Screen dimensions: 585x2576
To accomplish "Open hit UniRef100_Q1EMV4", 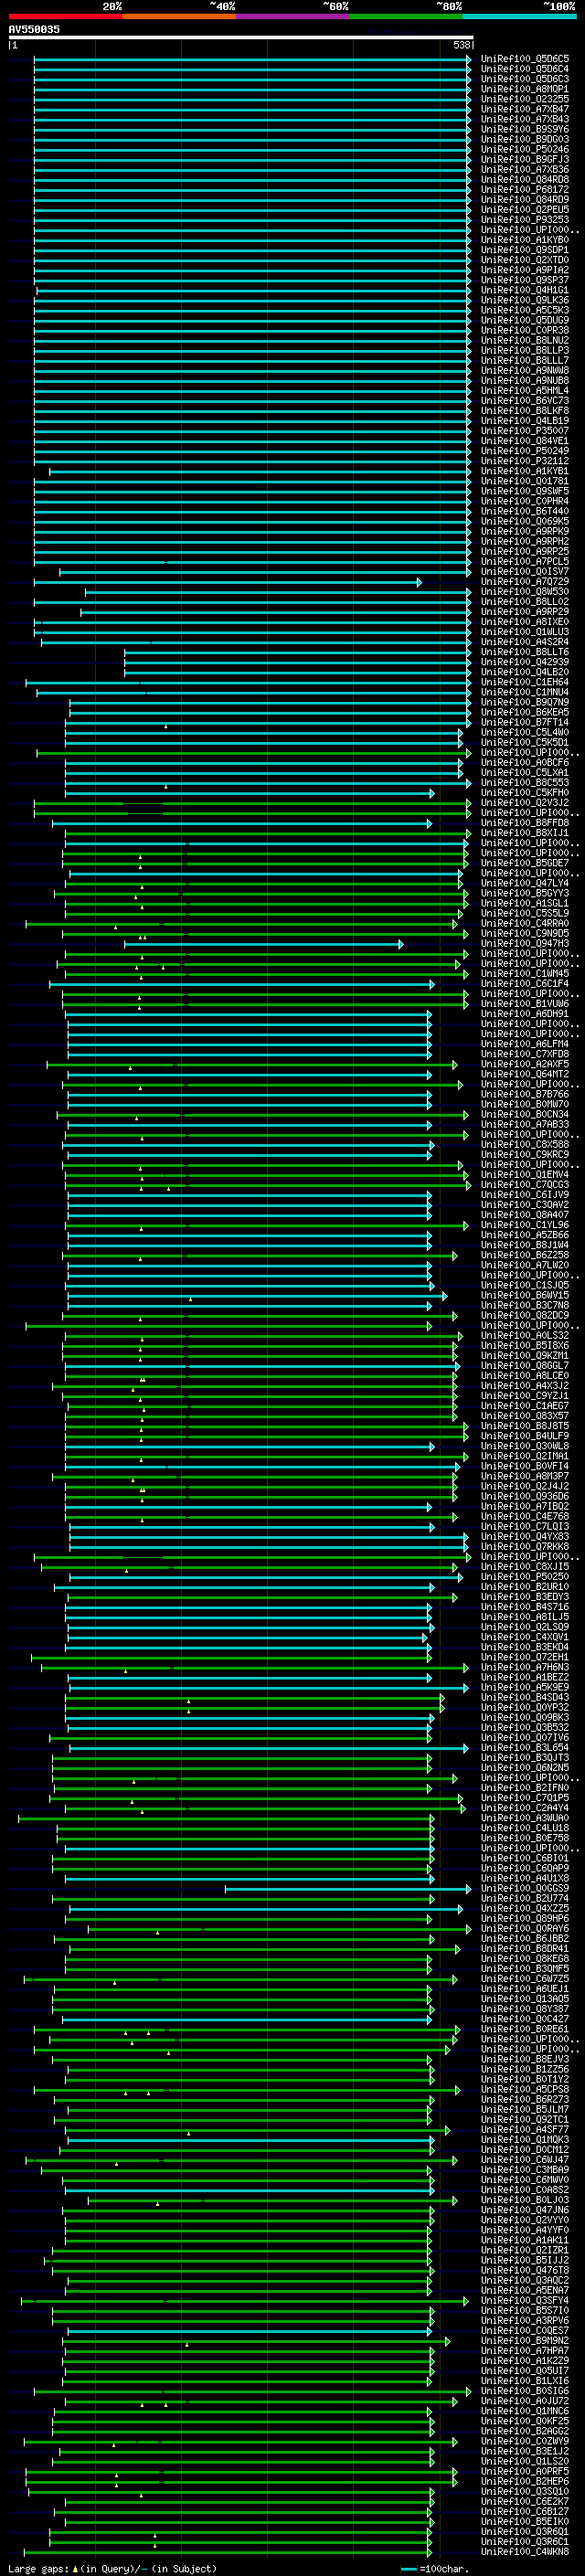I will coord(525,1175).
